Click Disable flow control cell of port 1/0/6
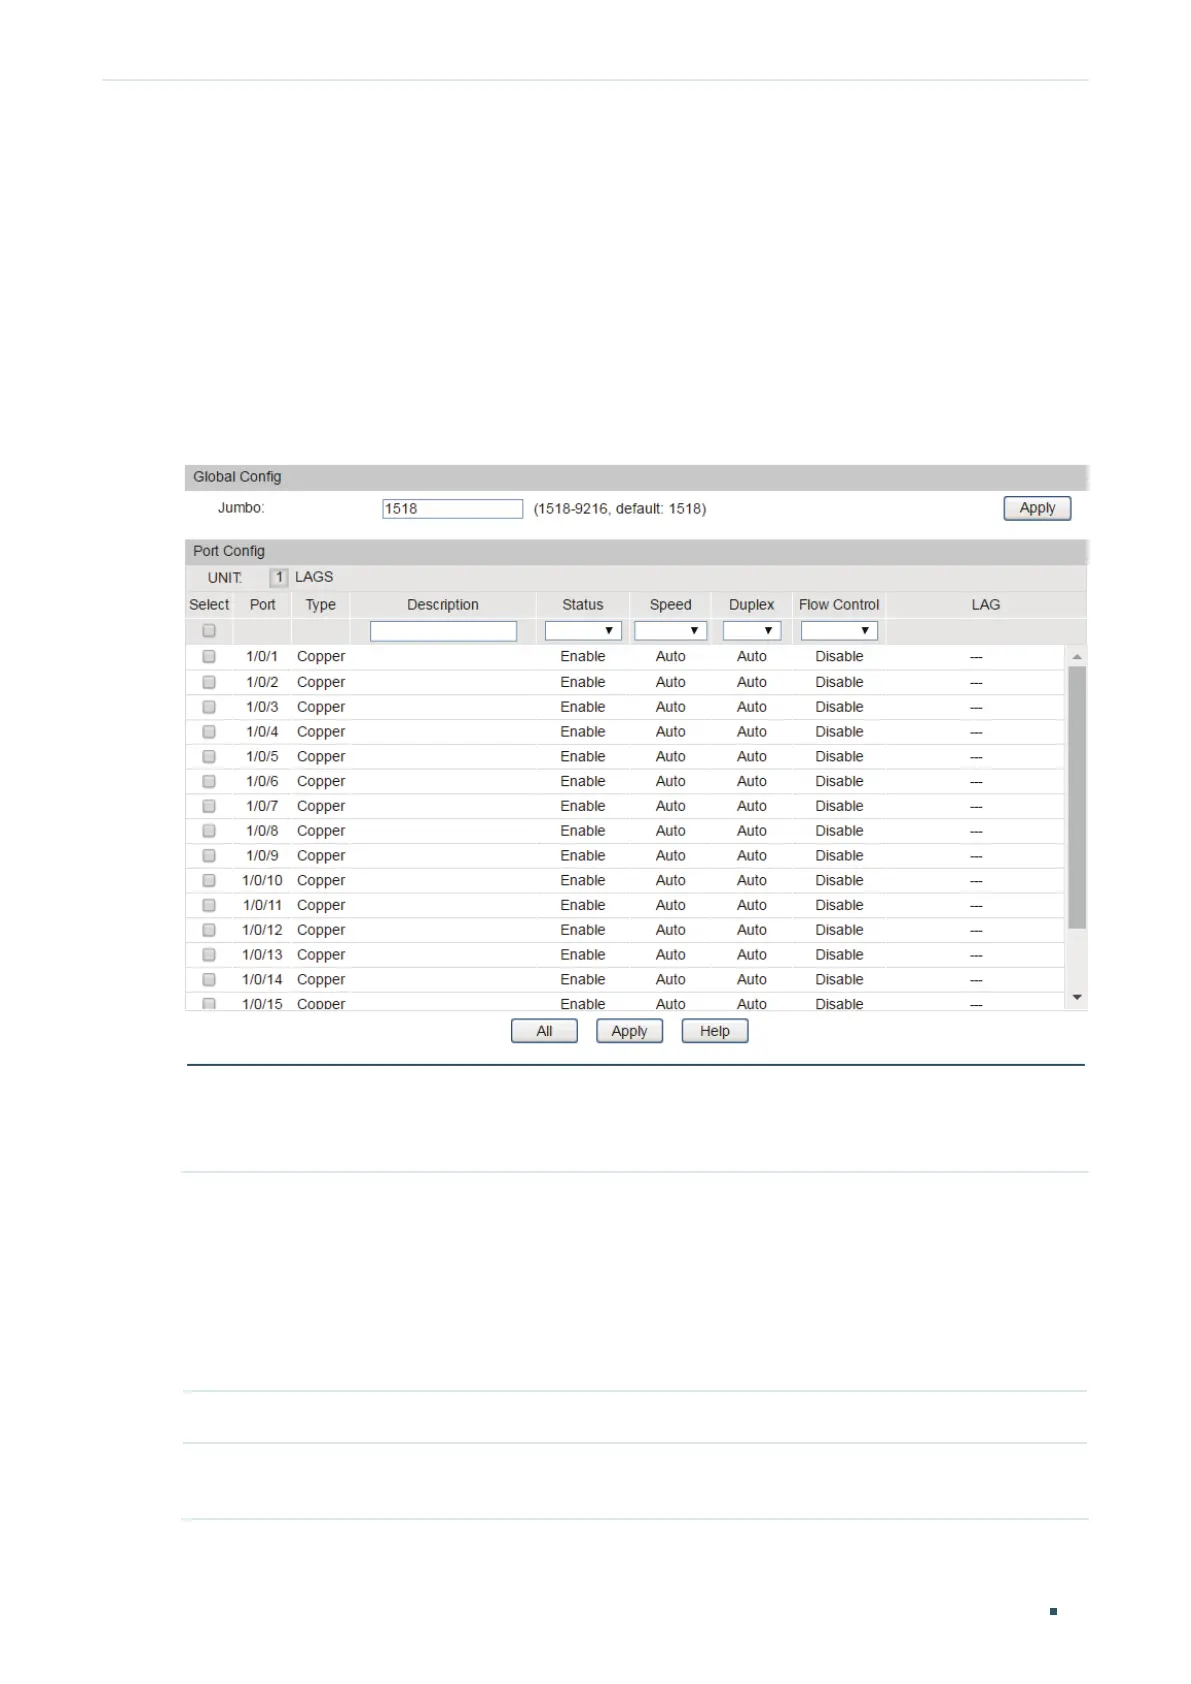The height and width of the screenshot is (1684, 1191). [x=839, y=781]
